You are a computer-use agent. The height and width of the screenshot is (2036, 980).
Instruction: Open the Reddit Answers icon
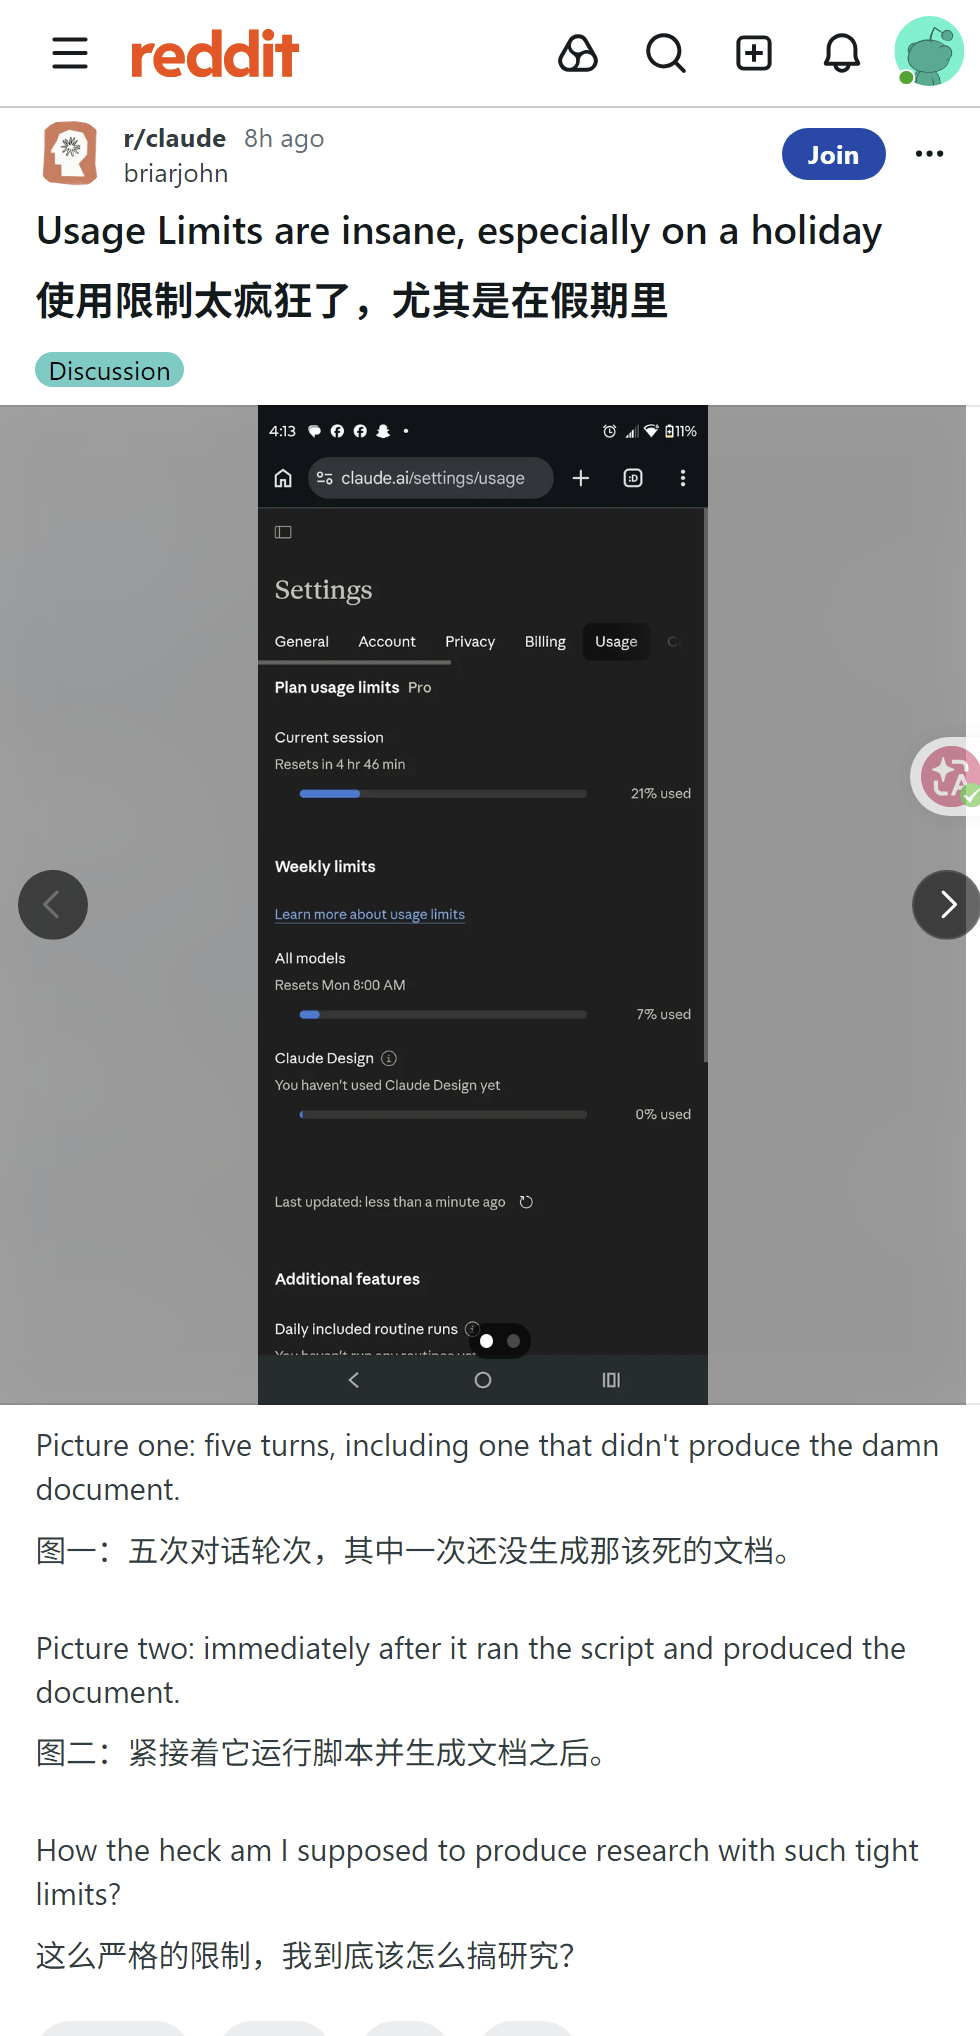[578, 53]
